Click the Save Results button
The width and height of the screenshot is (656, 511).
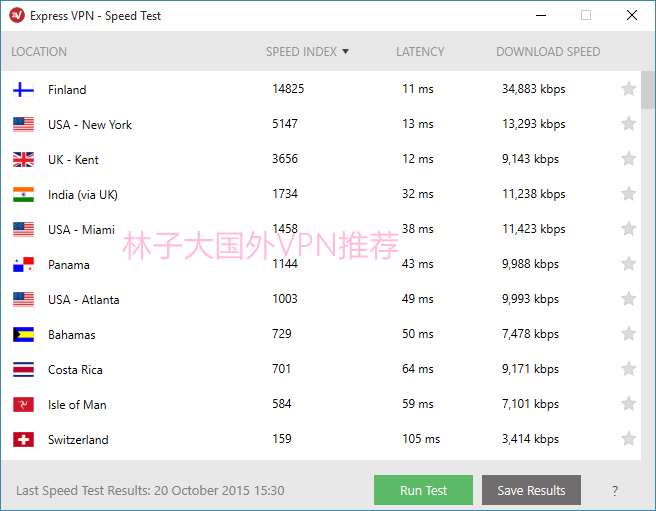pyautogui.click(x=531, y=490)
